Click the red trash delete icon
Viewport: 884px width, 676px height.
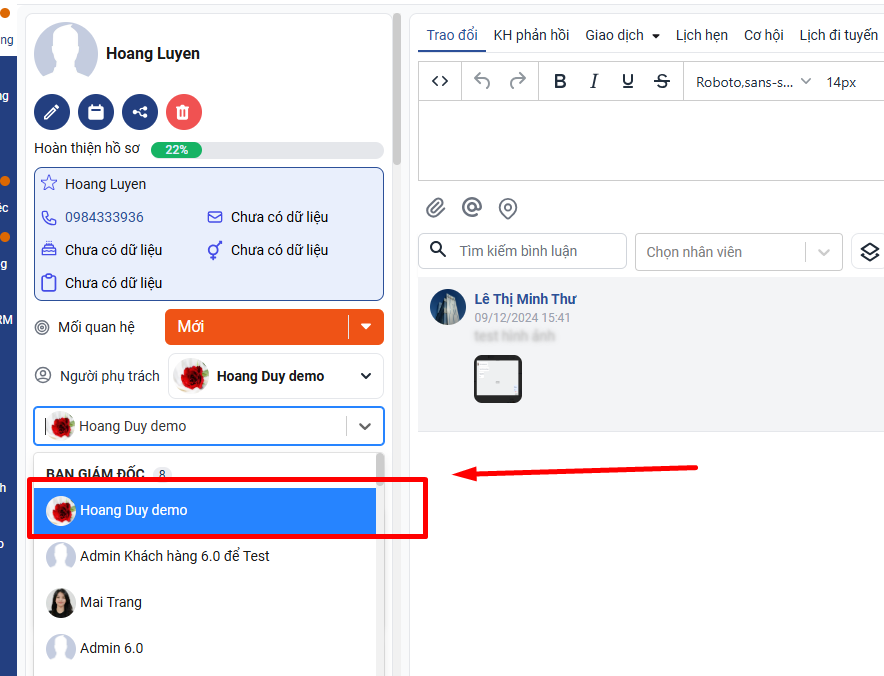coord(184,112)
